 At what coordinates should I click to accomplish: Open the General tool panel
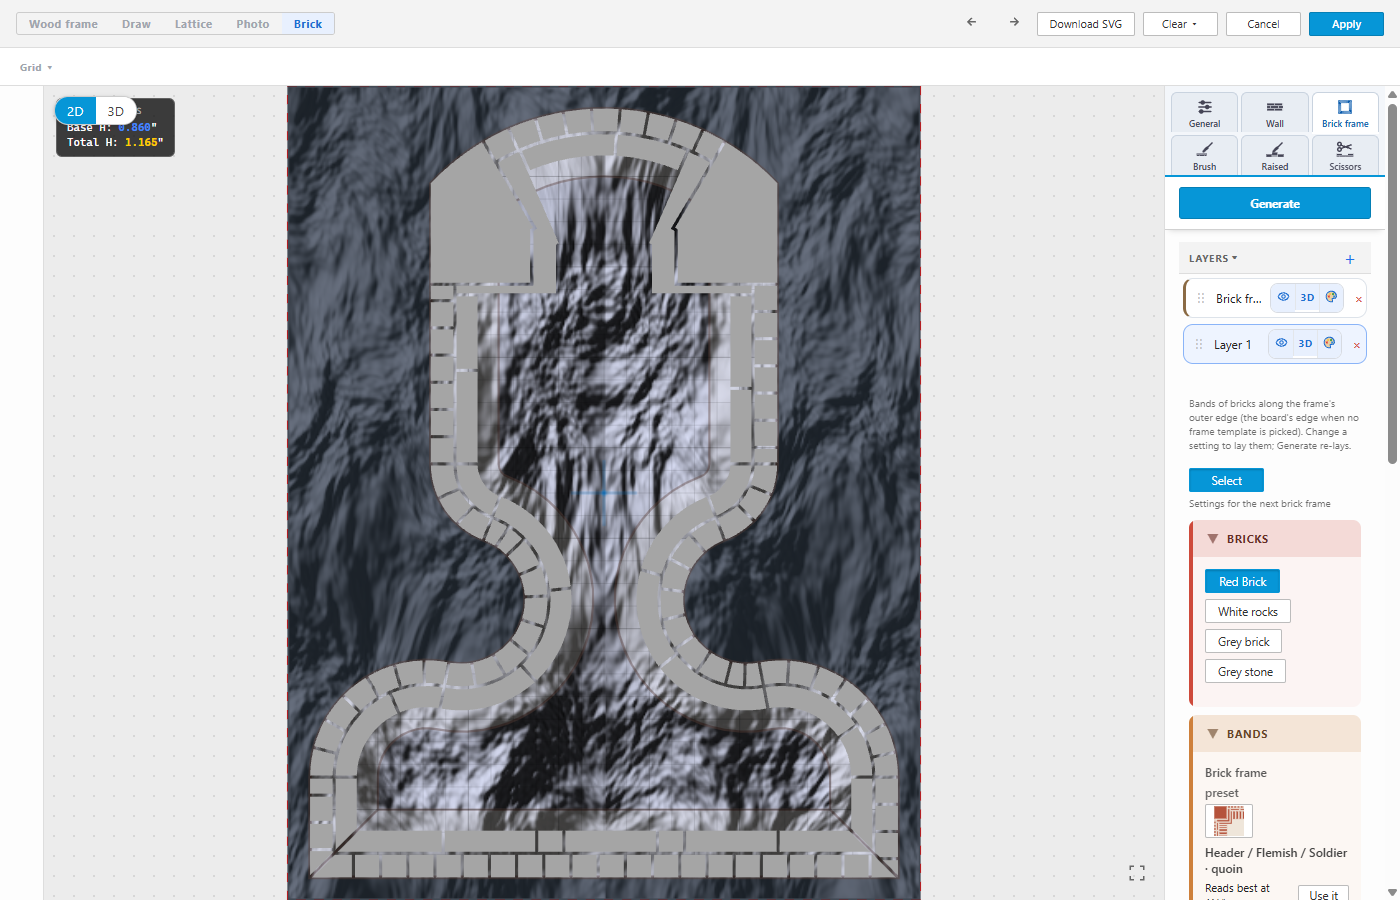coord(1205,112)
